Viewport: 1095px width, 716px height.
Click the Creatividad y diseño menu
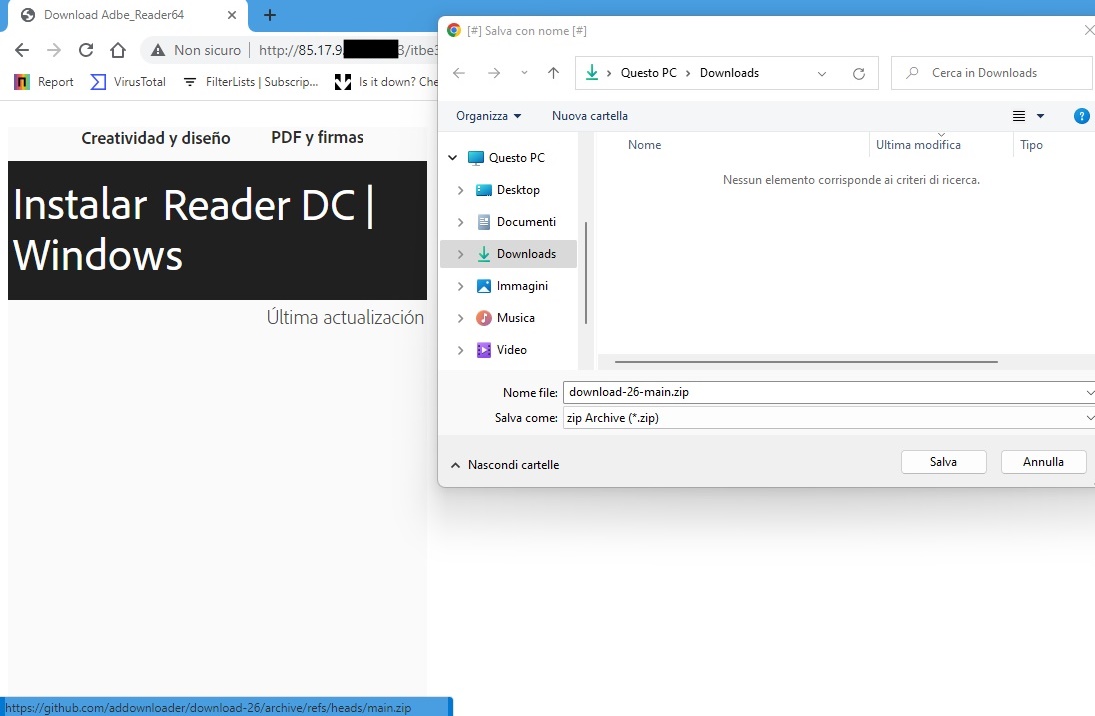(x=156, y=138)
